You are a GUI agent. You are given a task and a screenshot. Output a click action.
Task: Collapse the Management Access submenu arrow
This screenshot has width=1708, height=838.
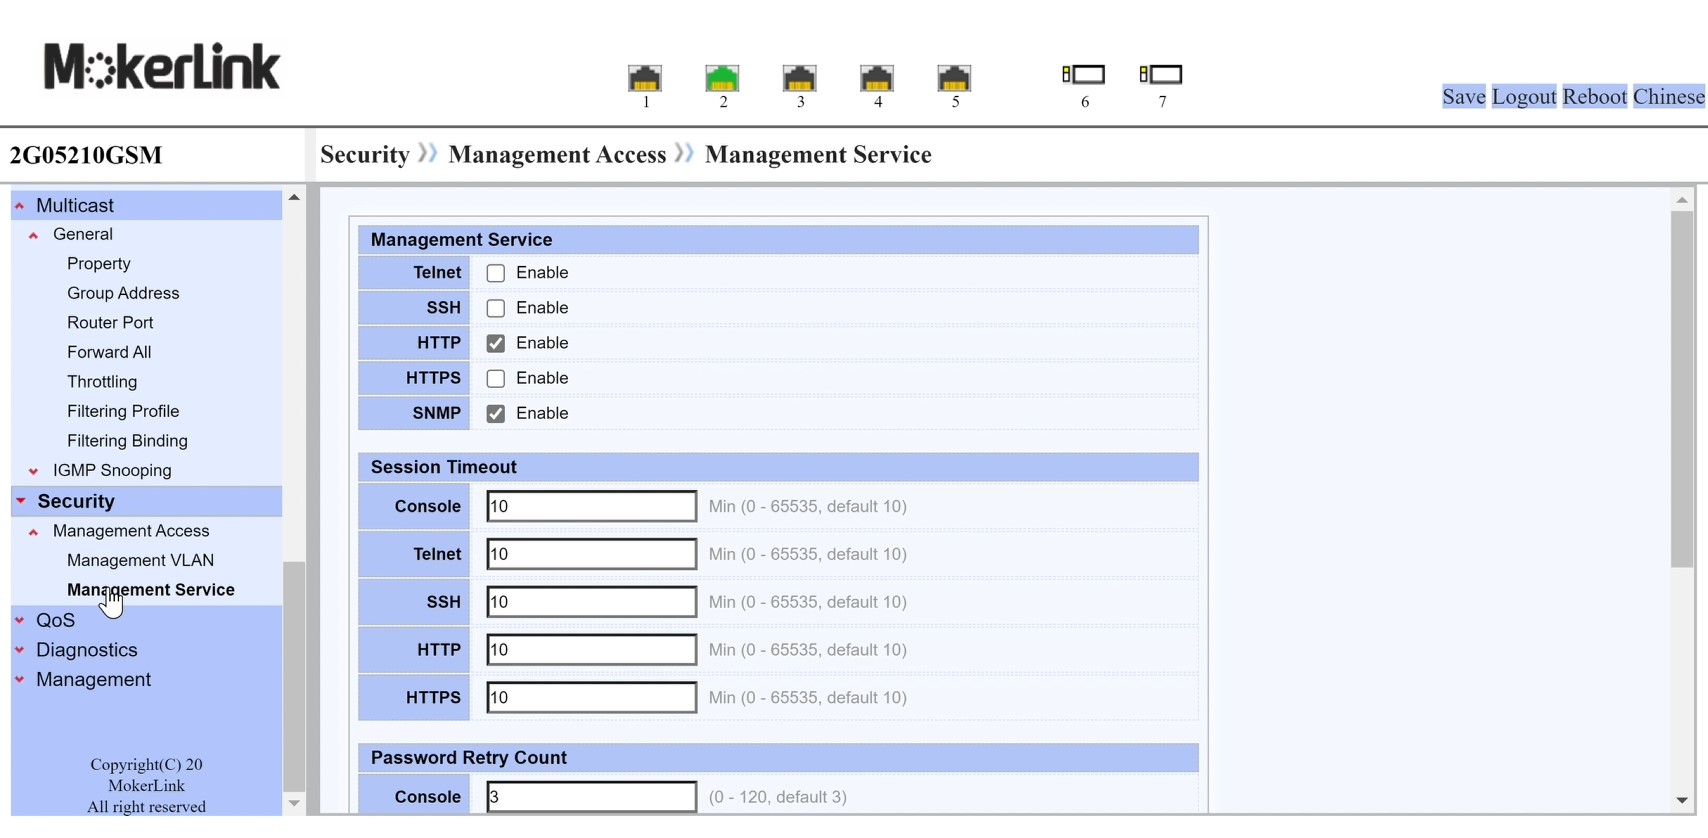[x=33, y=531]
